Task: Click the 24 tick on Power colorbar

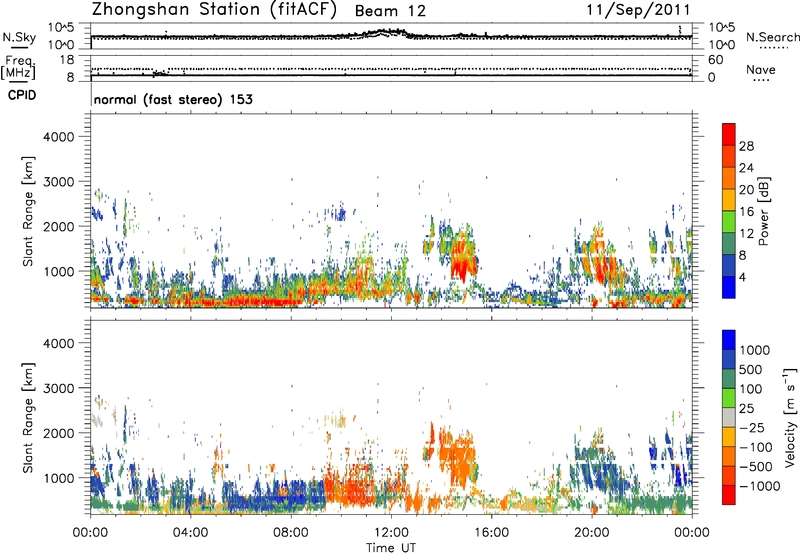Action: pyautogui.click(x=746, y=168)
